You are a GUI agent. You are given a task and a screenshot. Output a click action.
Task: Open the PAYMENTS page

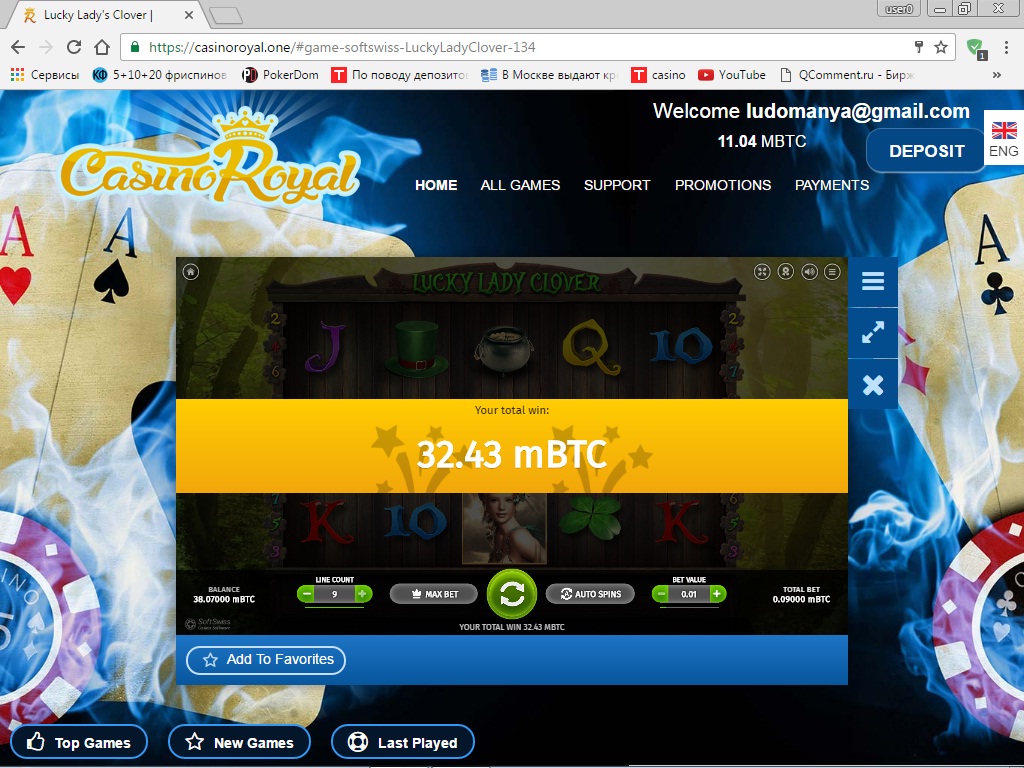tap(832, 185)
